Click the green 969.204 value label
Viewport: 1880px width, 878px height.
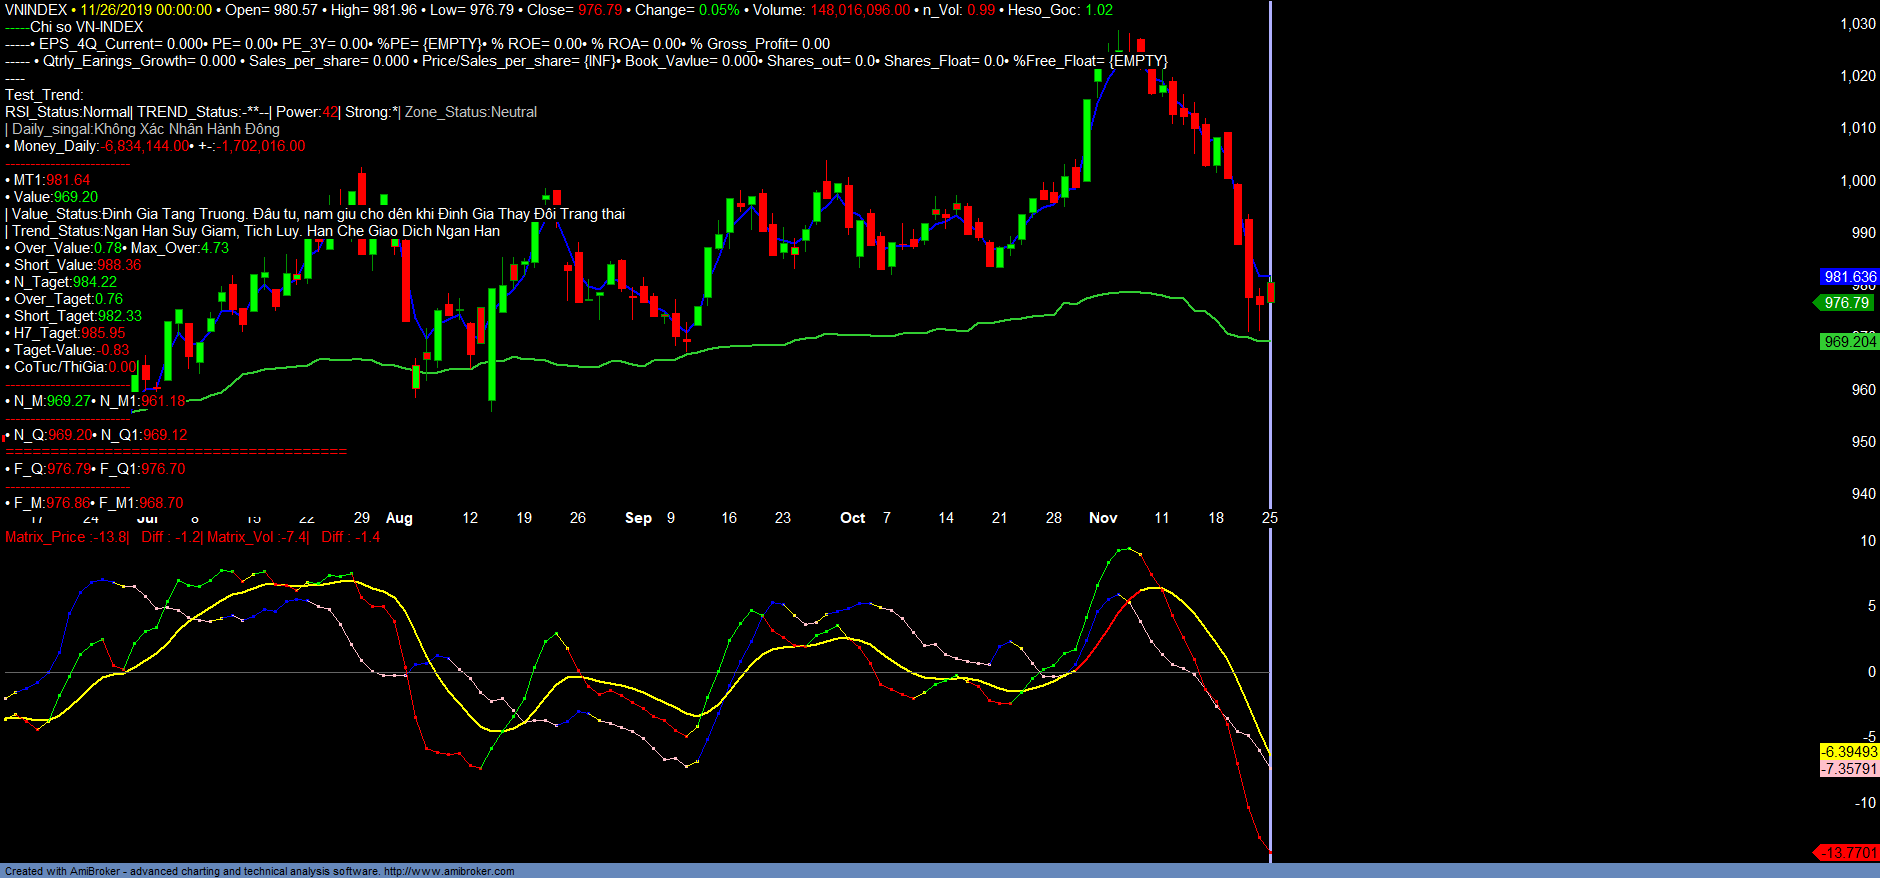pos(1849,342)
